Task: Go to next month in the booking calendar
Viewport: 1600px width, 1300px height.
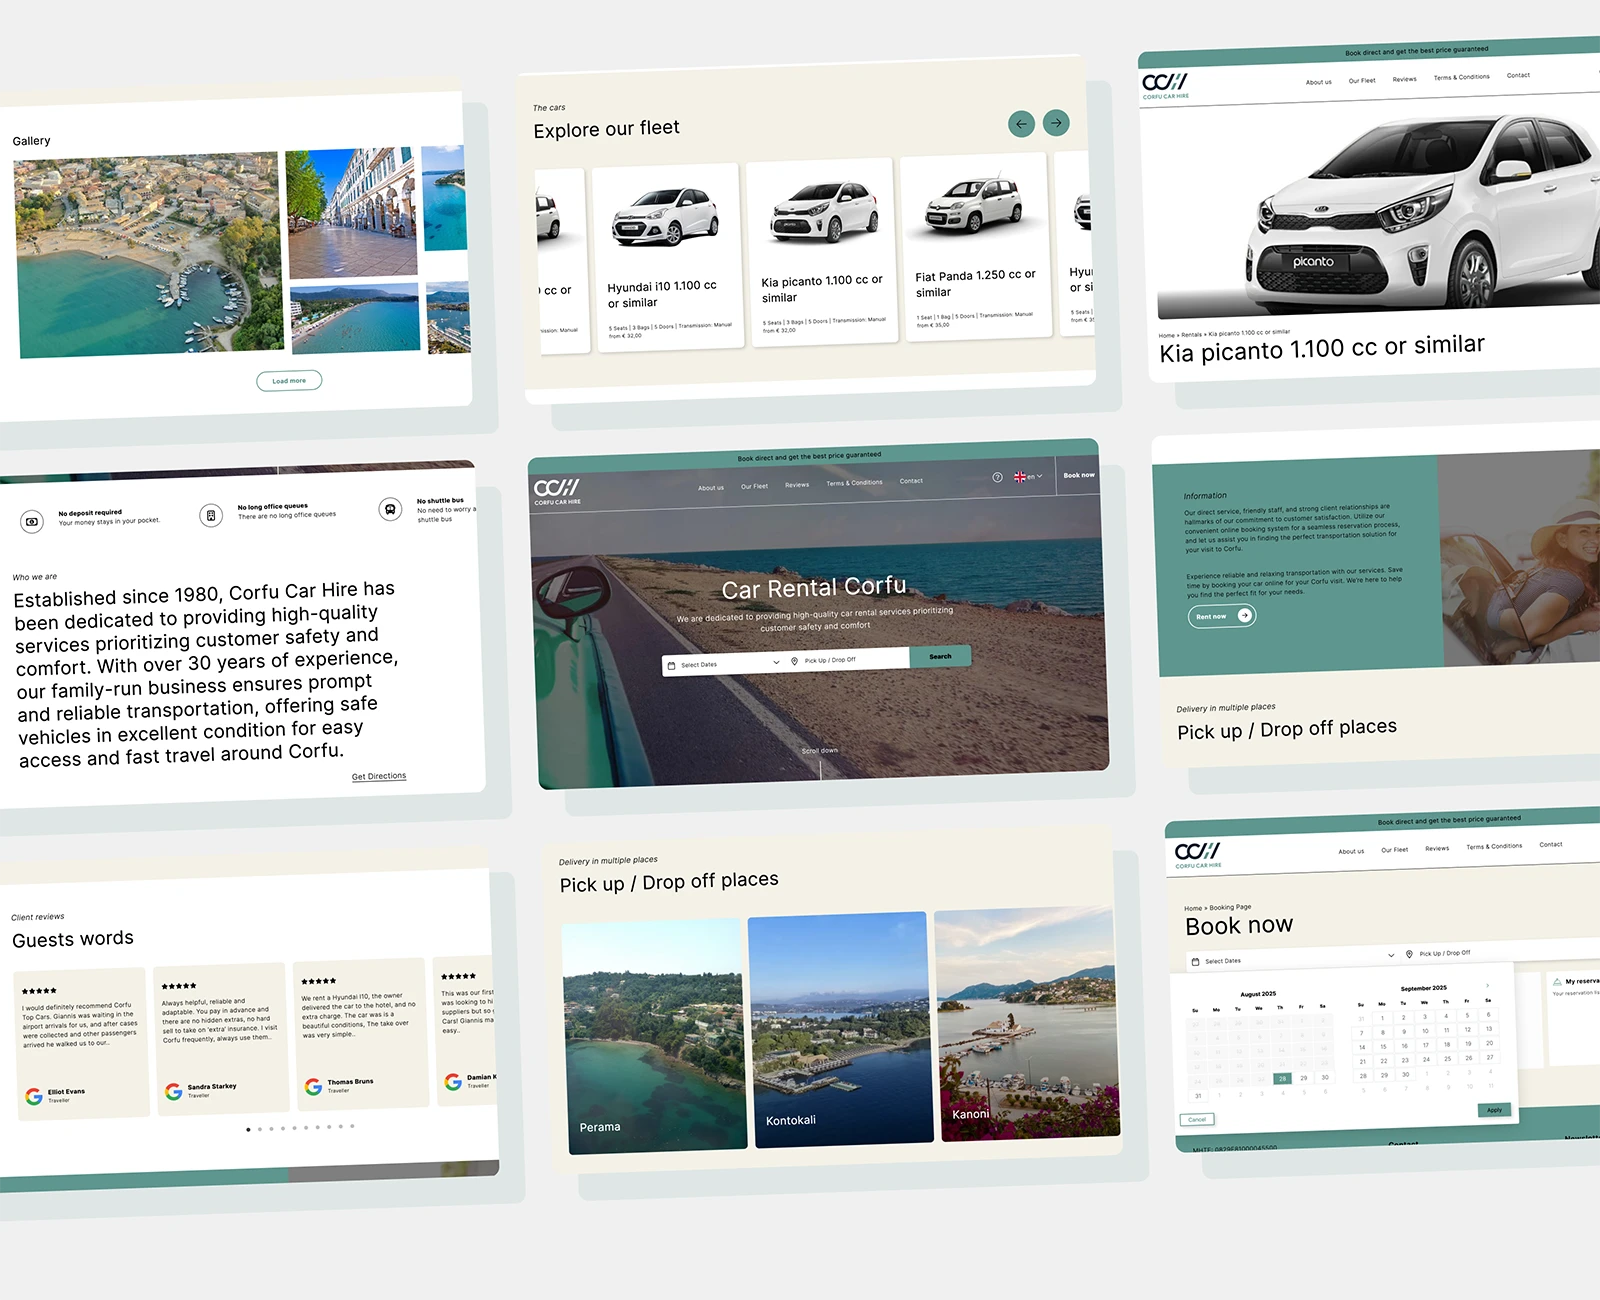Action: point(1487,986)
